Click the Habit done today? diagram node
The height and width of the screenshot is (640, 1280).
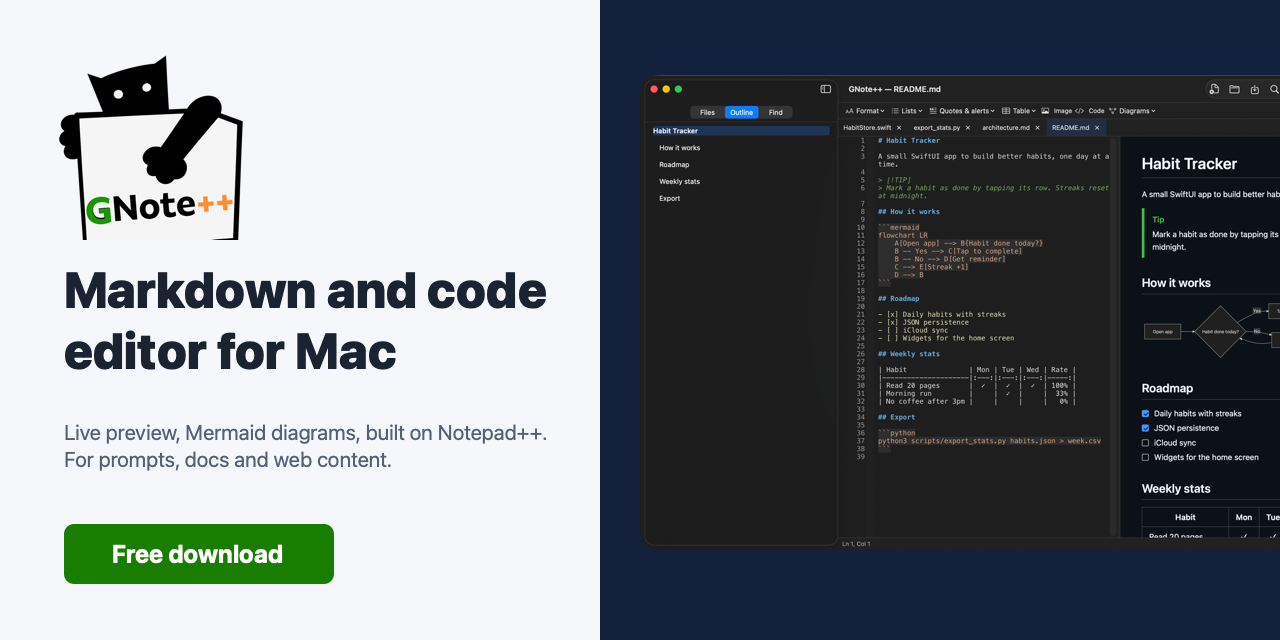click(x=1220, y=331)
